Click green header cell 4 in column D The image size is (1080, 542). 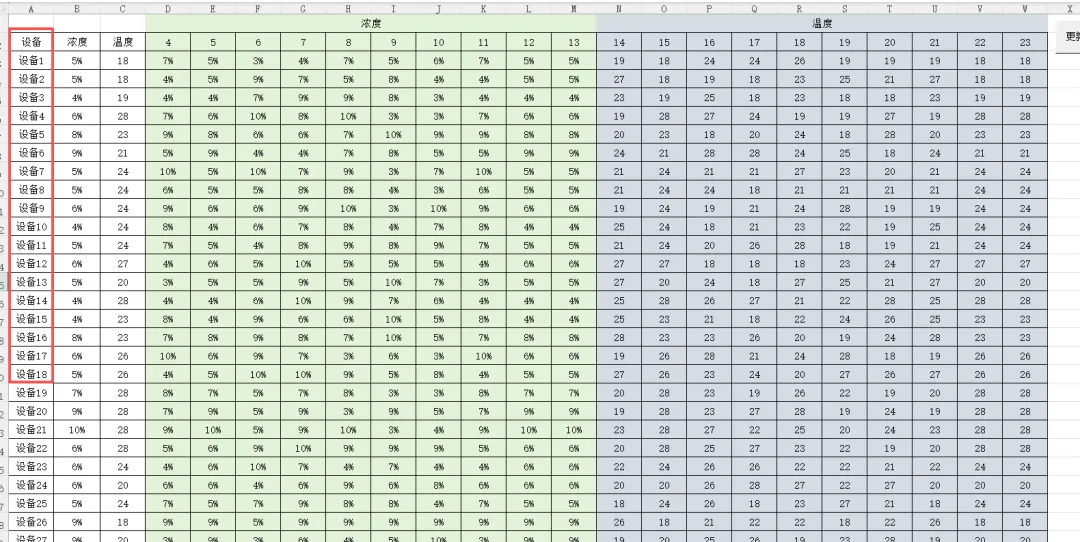(x=168, y=42)
